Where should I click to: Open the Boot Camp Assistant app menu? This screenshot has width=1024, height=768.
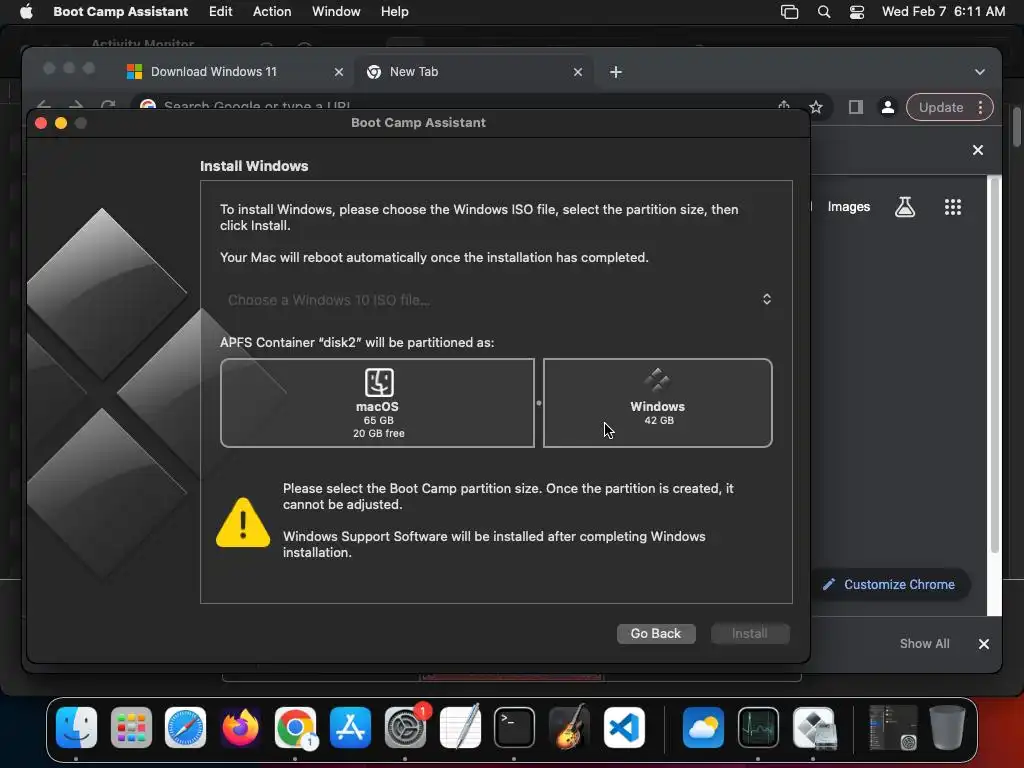120,12
